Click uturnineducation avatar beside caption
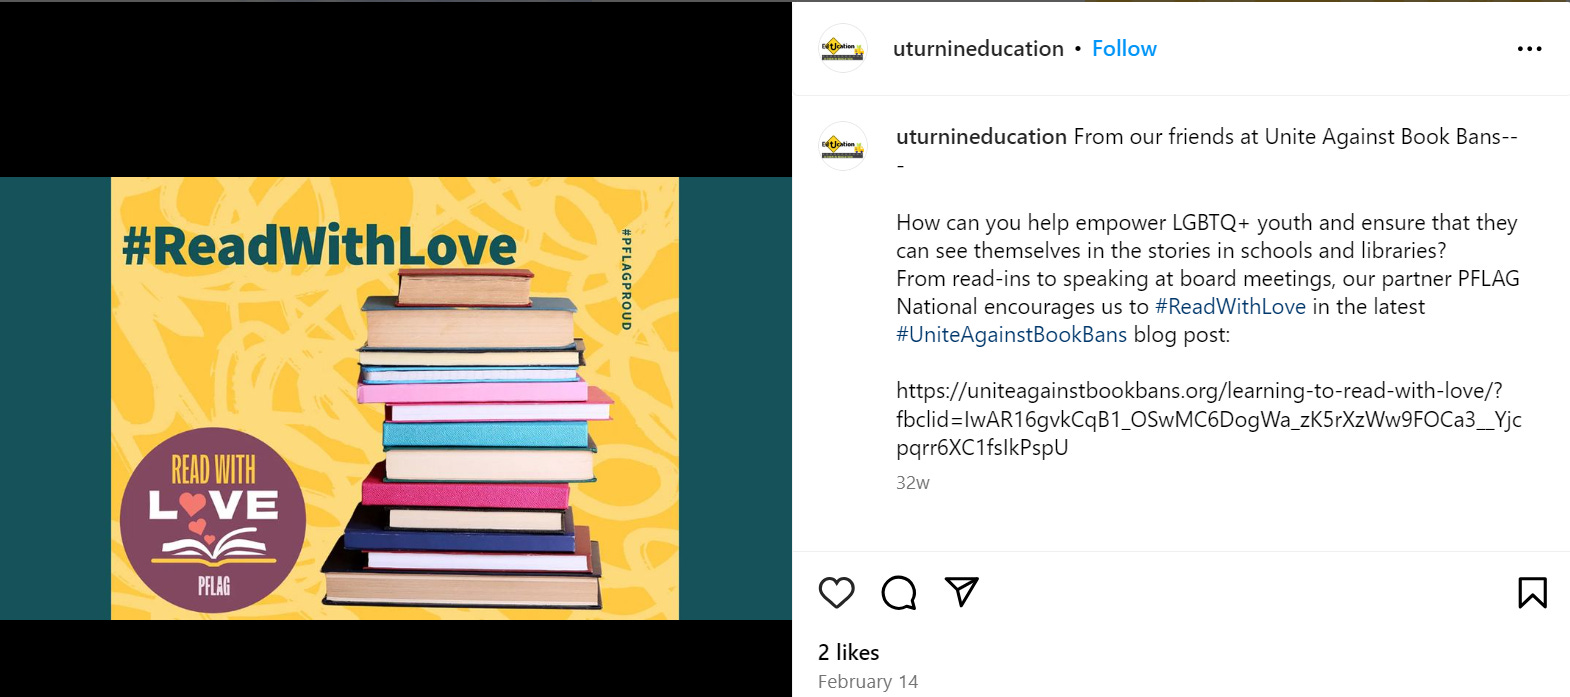The height and width of the screenshot is (697, 1570). coord(843,146)
